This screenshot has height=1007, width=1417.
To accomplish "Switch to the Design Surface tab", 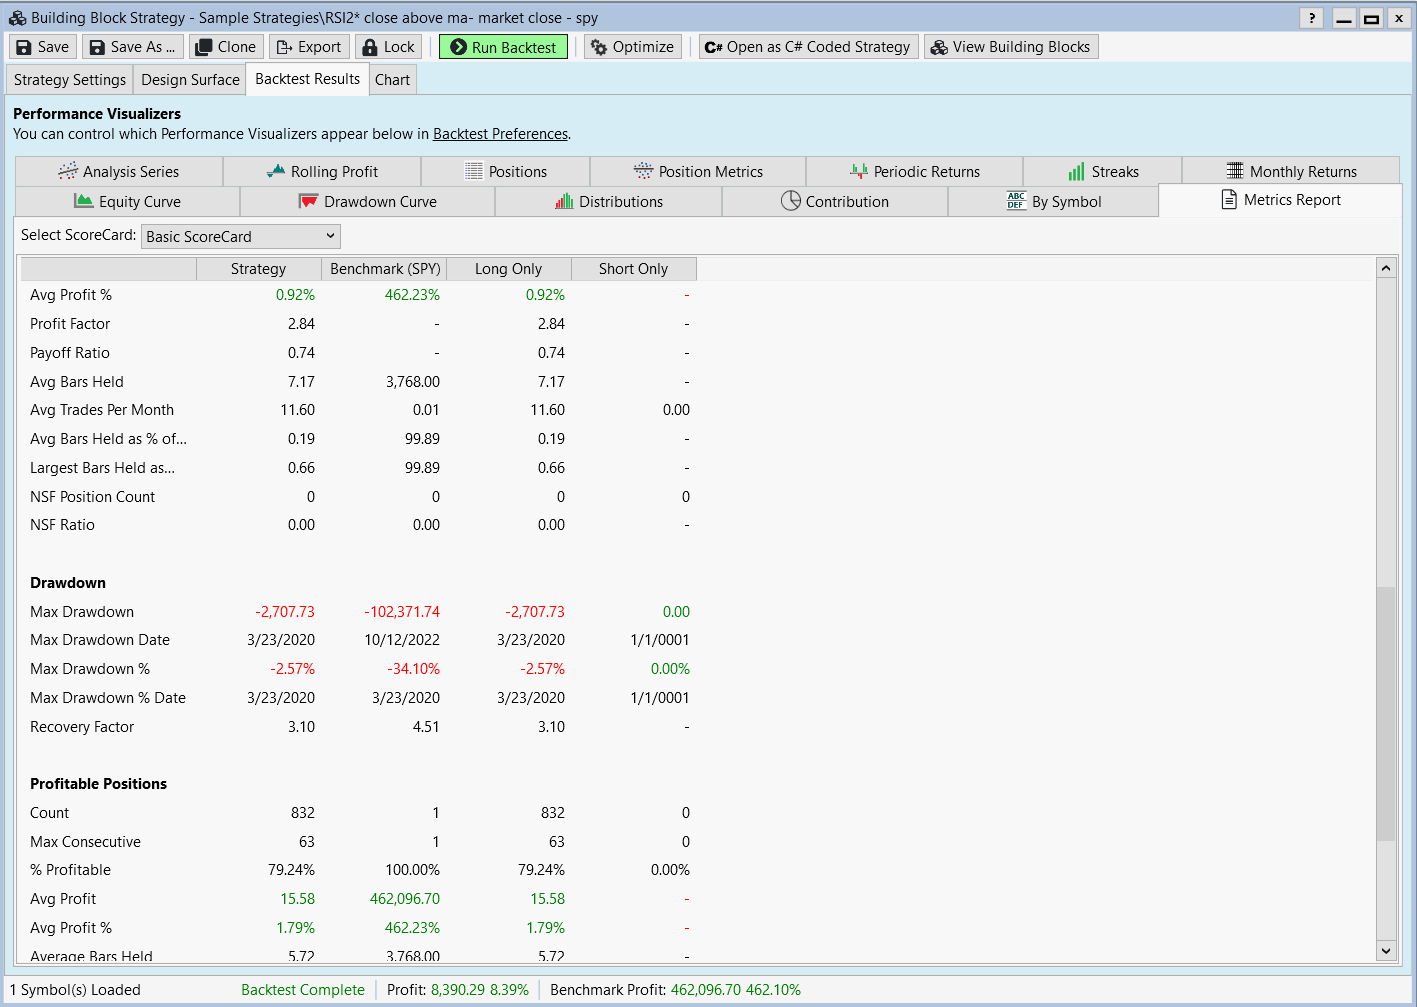I will click(190, 80).
